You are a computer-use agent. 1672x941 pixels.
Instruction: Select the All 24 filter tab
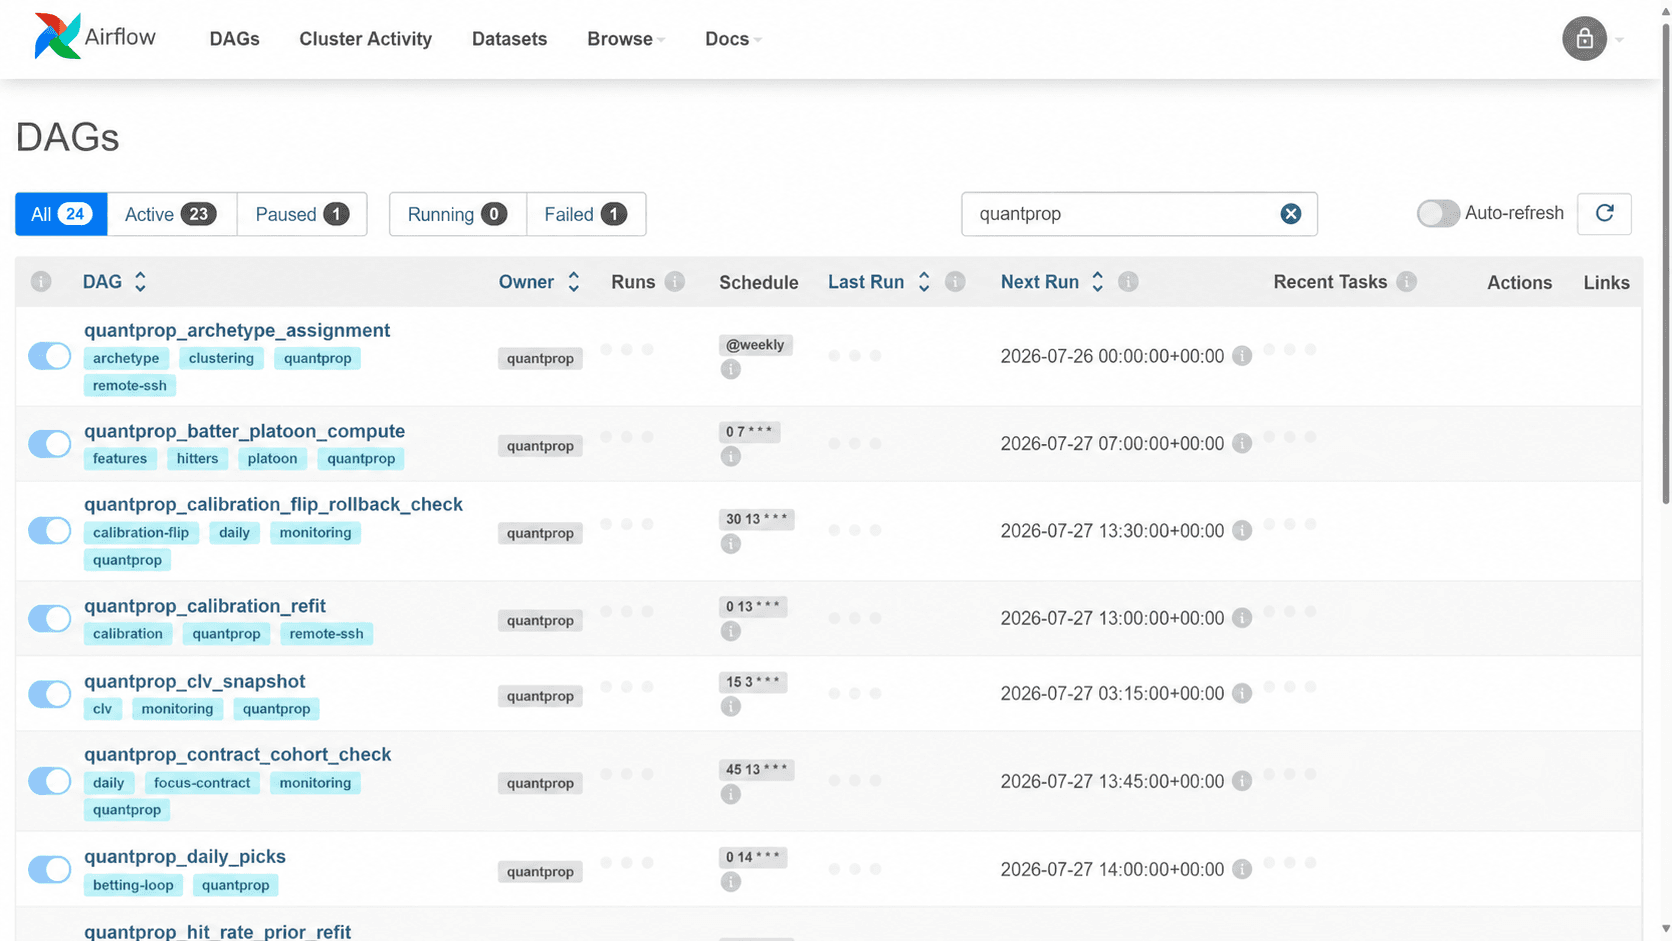(x=61, y=214)
